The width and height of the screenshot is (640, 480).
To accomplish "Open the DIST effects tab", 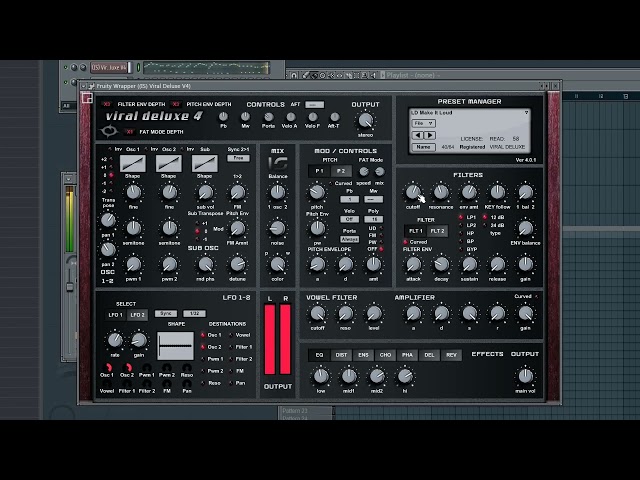I will (341, 355).
